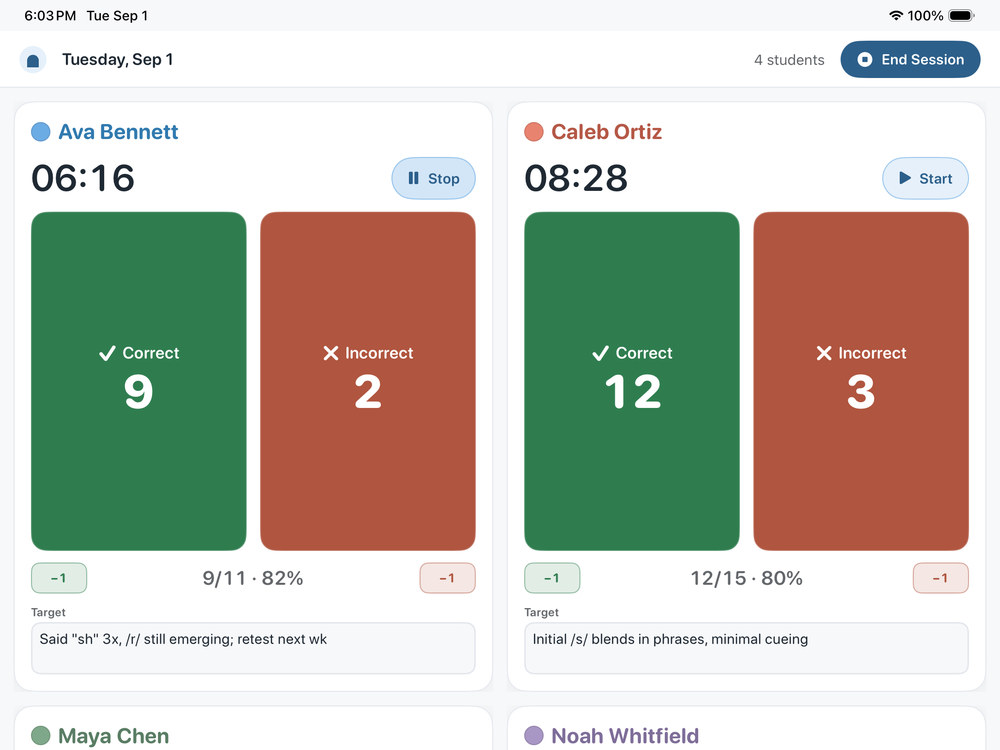This screenshot has height=750, width=1000.
Task: Edit Ava Bennett's Target notes field
Action: [x=253, y=648]
